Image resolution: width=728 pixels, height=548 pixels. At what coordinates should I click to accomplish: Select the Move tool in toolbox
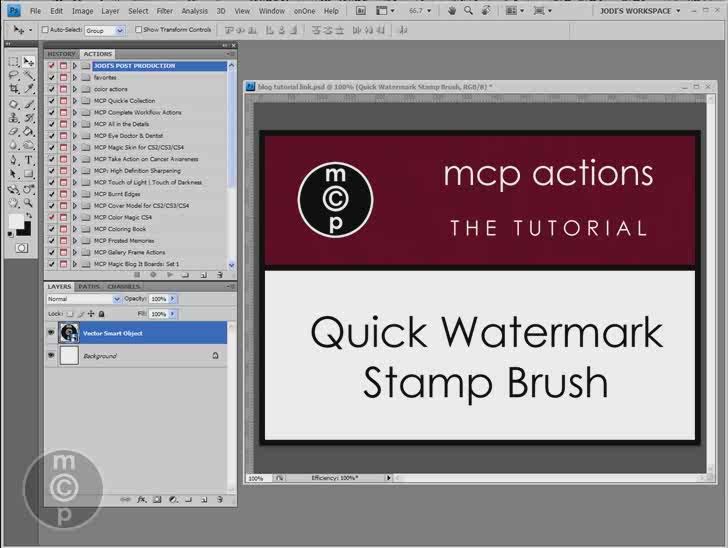(28, 62)
